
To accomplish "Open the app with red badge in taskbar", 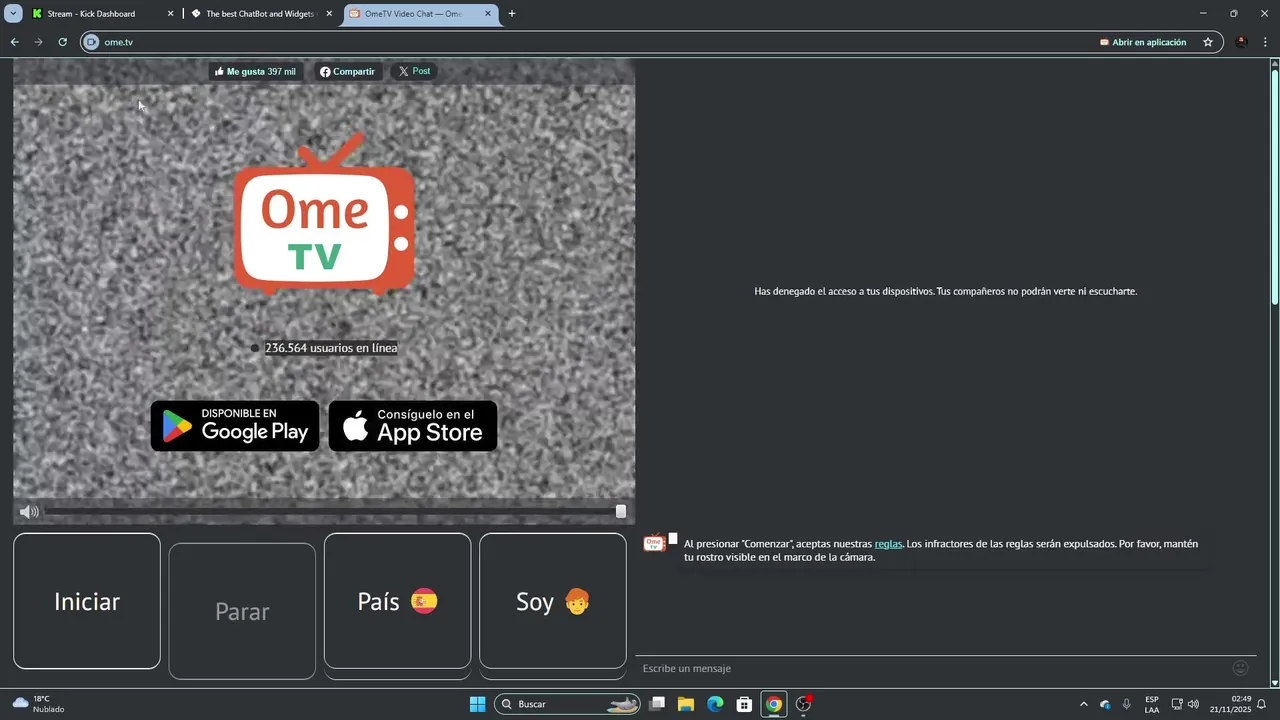I will click(803, 704).
